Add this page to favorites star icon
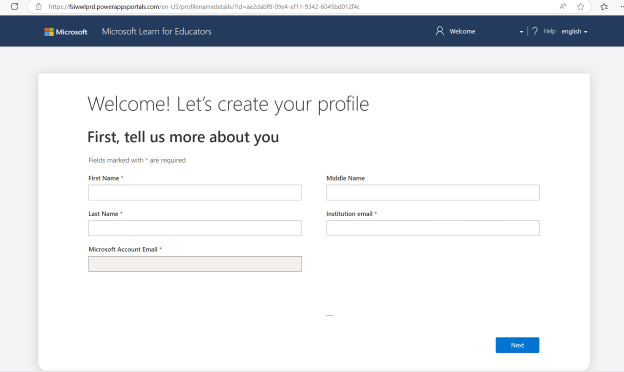Viewport: 624px width, 372px height. (x=581, y=6)
